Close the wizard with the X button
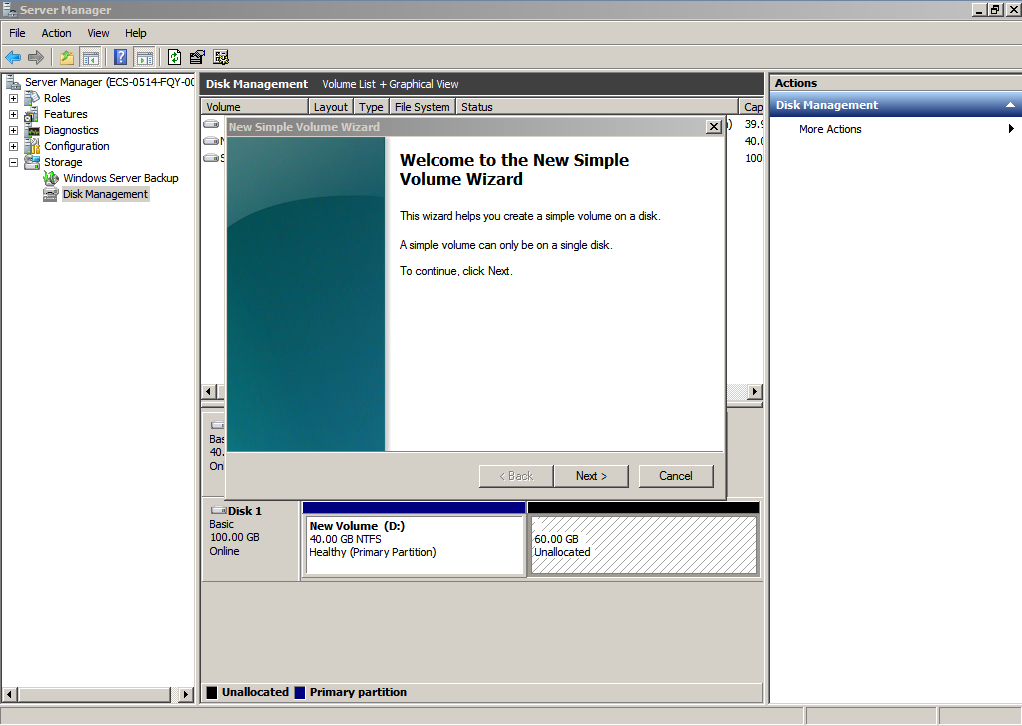Screen dimensions: 1022x726 coord(714,127)
